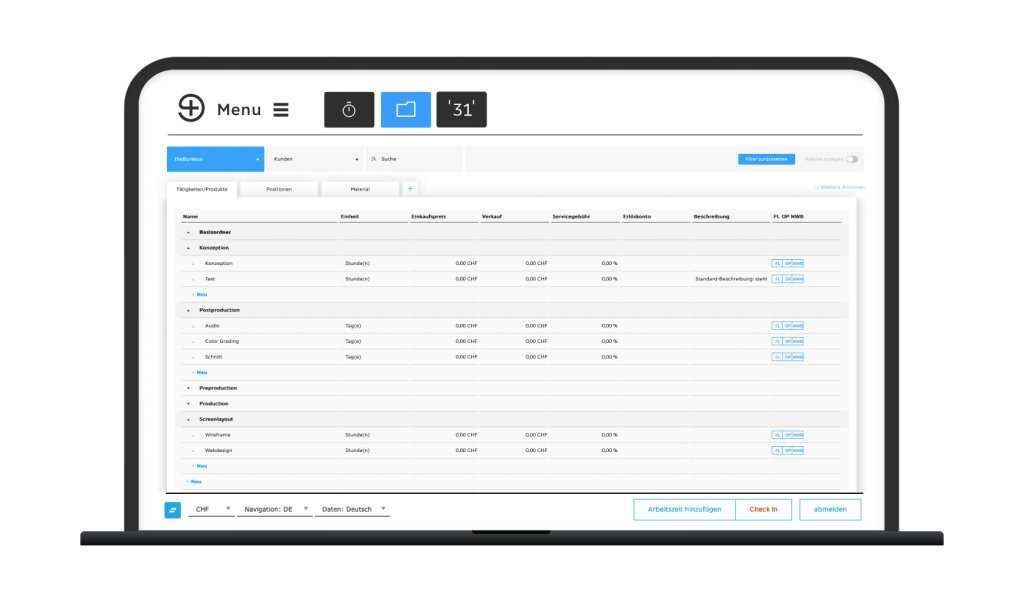Open the Navigation: DE language dropdown
The width and height of the screenshot is (1024, 596).
(274, 509)
